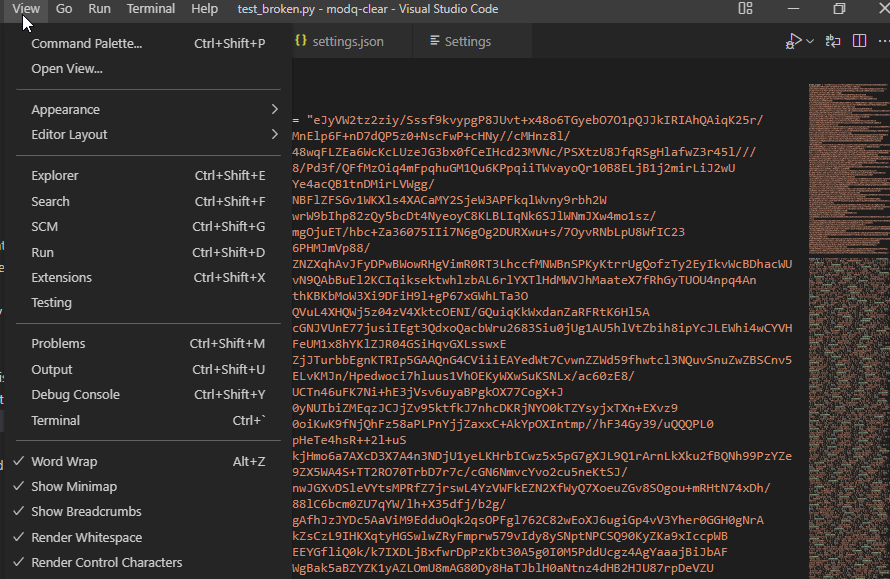
Task: Click the settings.json file icon
Action: (301, 42)
